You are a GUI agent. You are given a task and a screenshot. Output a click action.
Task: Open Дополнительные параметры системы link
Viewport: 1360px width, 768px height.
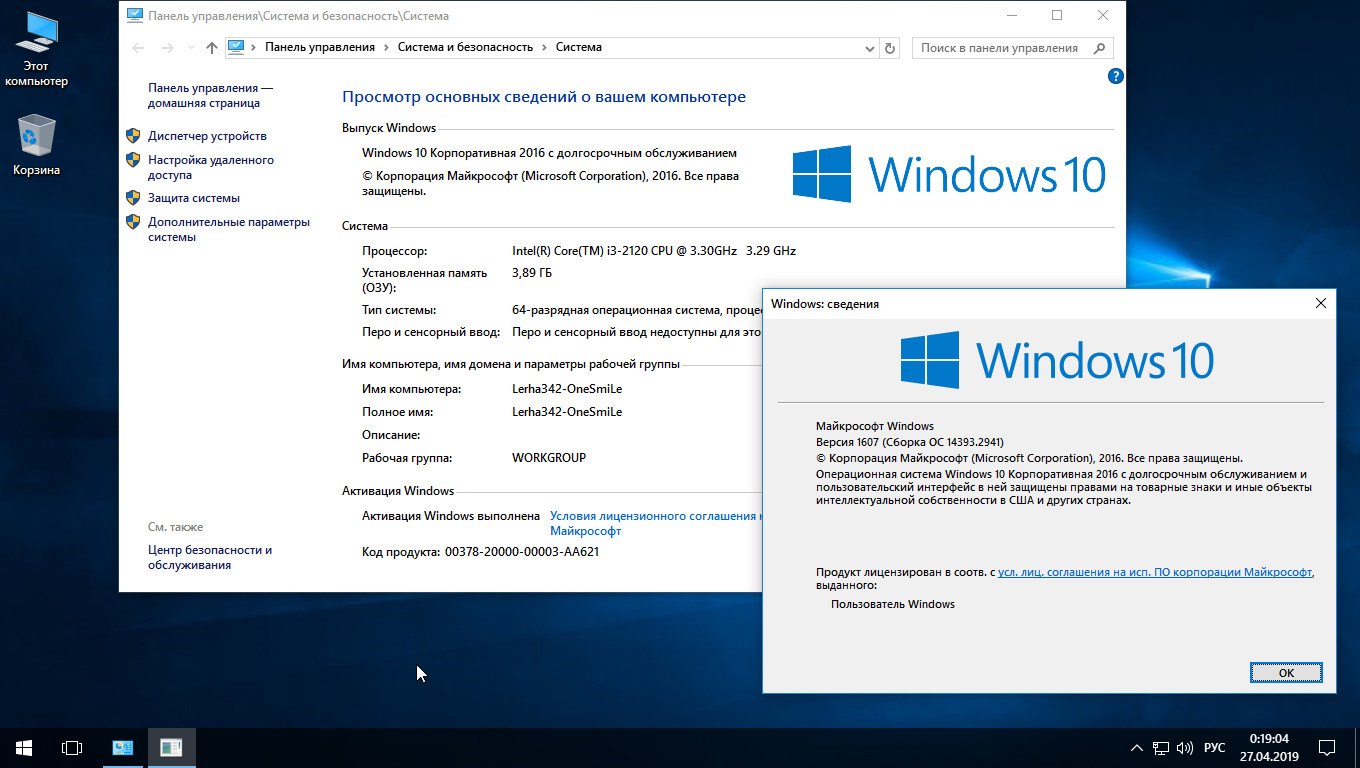[x=229, y=229]
